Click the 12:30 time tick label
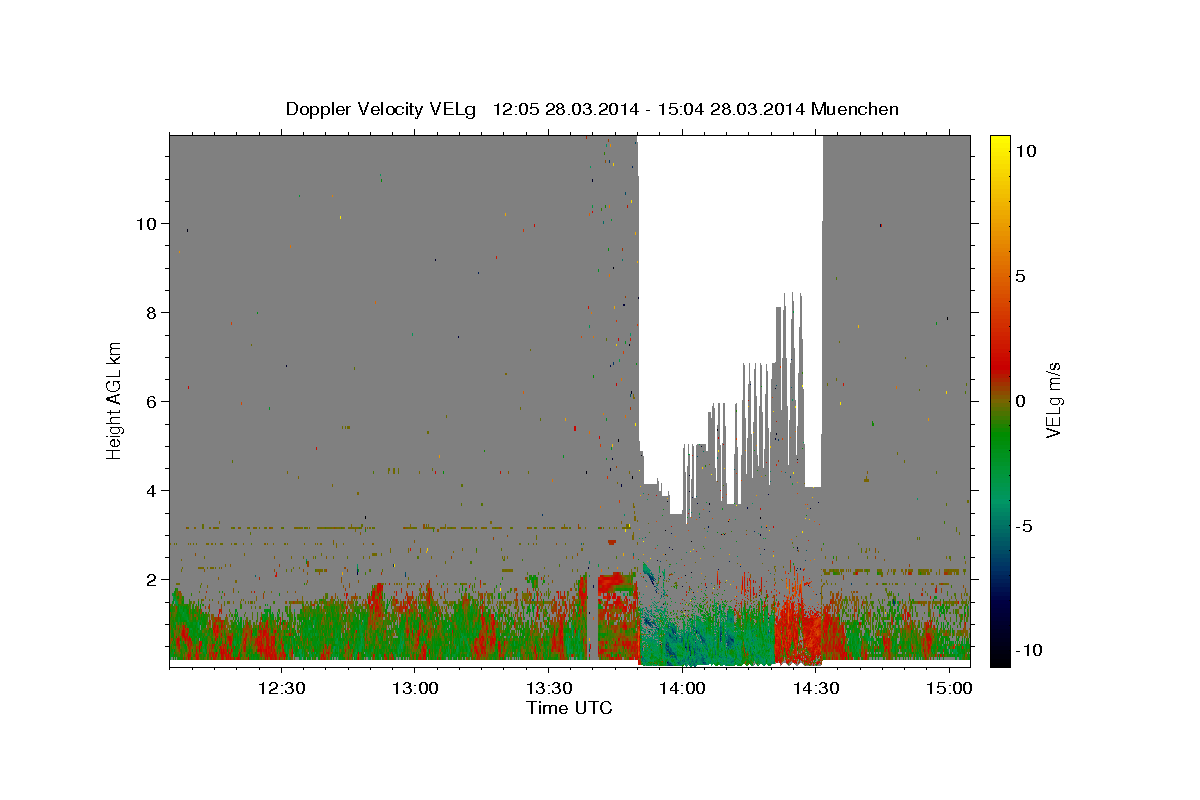This screenshot has height=800, width=1200. tap(281, 688)
